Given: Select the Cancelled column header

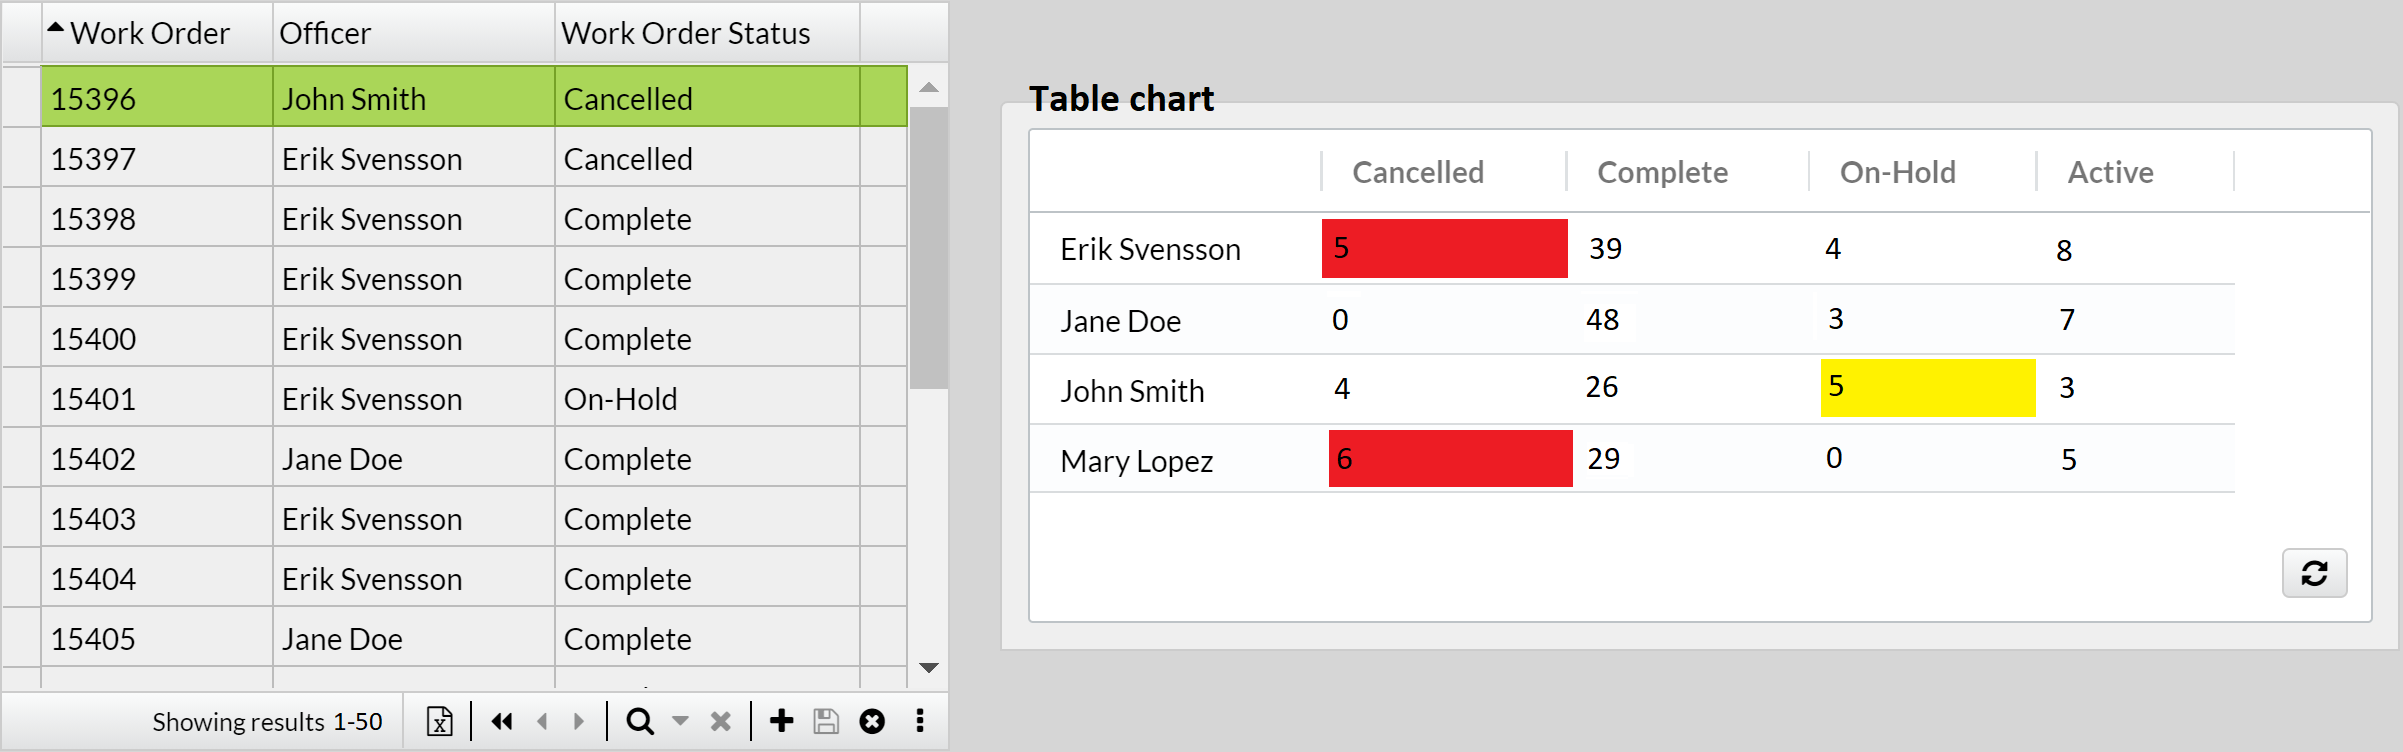Looking at the screenshot, I should coord(1417,171).
